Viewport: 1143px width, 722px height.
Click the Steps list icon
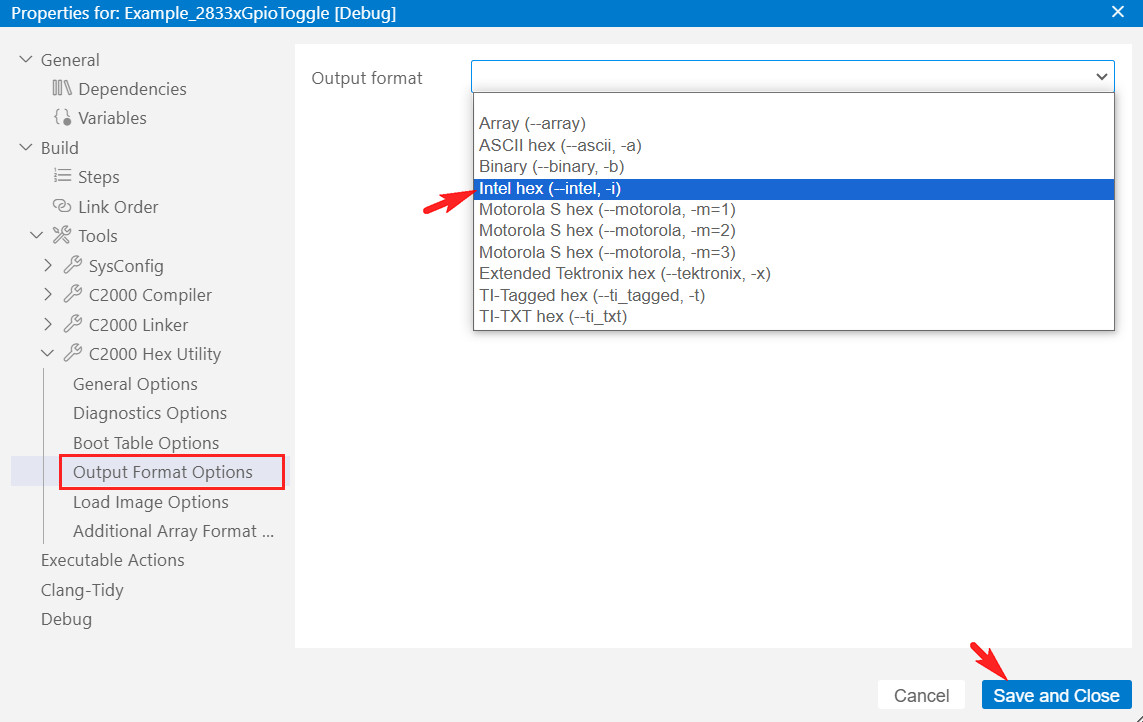coord(63,176)
